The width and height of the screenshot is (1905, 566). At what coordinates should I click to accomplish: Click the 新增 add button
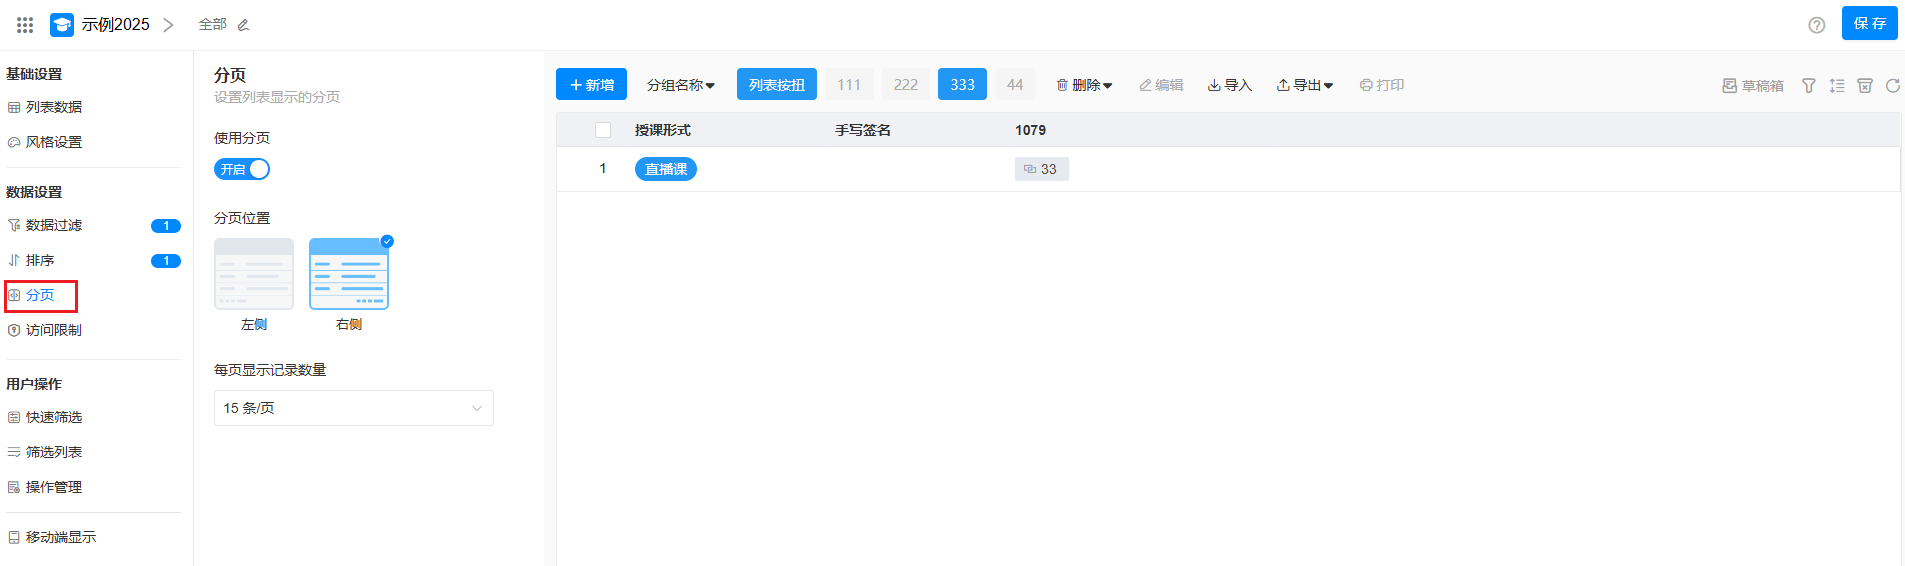[x=591, y=85]
